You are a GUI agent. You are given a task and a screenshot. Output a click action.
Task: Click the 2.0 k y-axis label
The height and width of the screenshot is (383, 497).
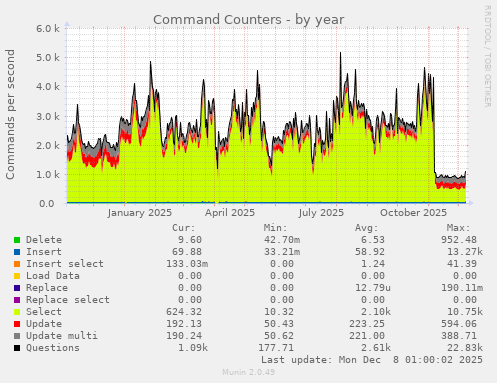48,145
